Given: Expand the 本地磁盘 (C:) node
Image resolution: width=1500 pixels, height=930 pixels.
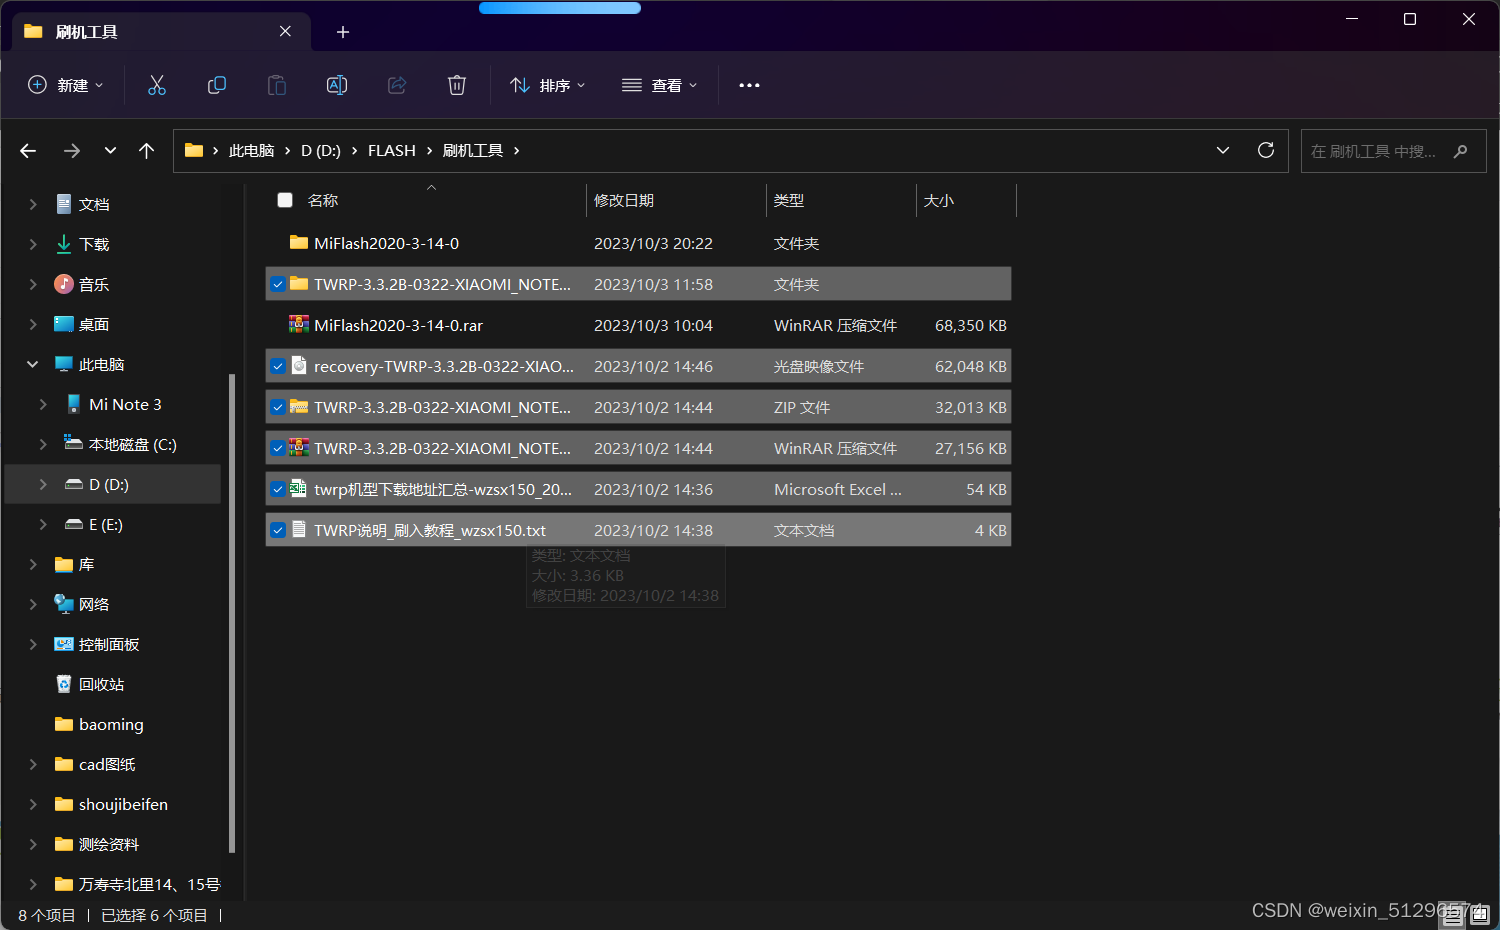Looking at the screenshot, I should (x=43, y=444).
